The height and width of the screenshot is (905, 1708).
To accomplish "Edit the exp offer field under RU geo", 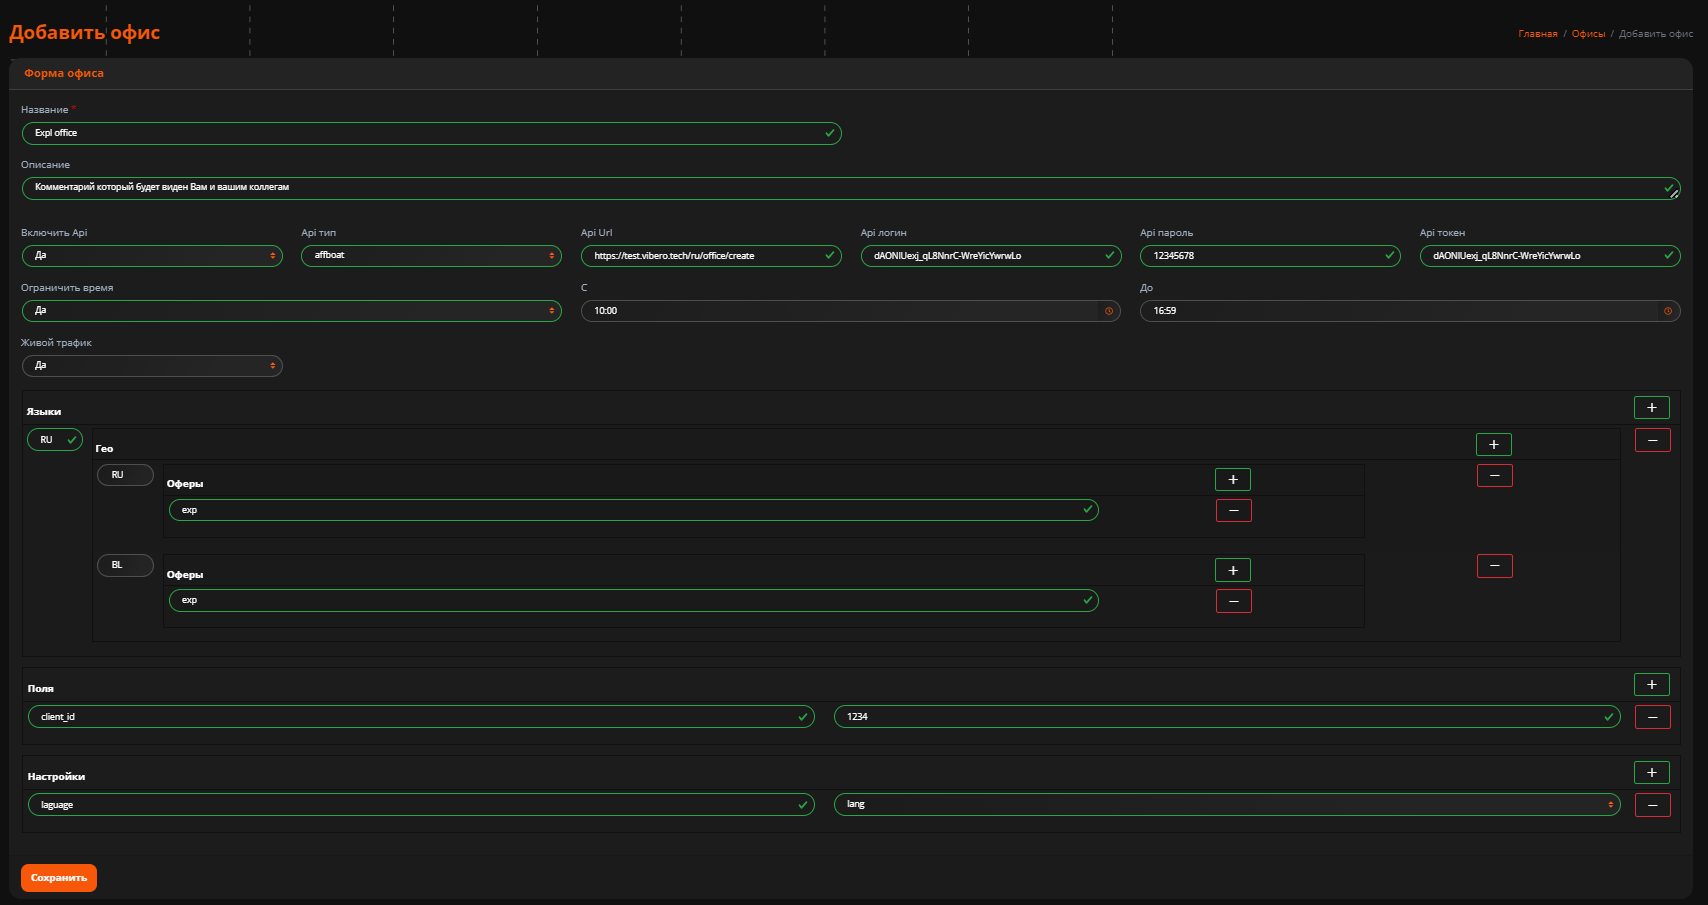I will (634, 510).
